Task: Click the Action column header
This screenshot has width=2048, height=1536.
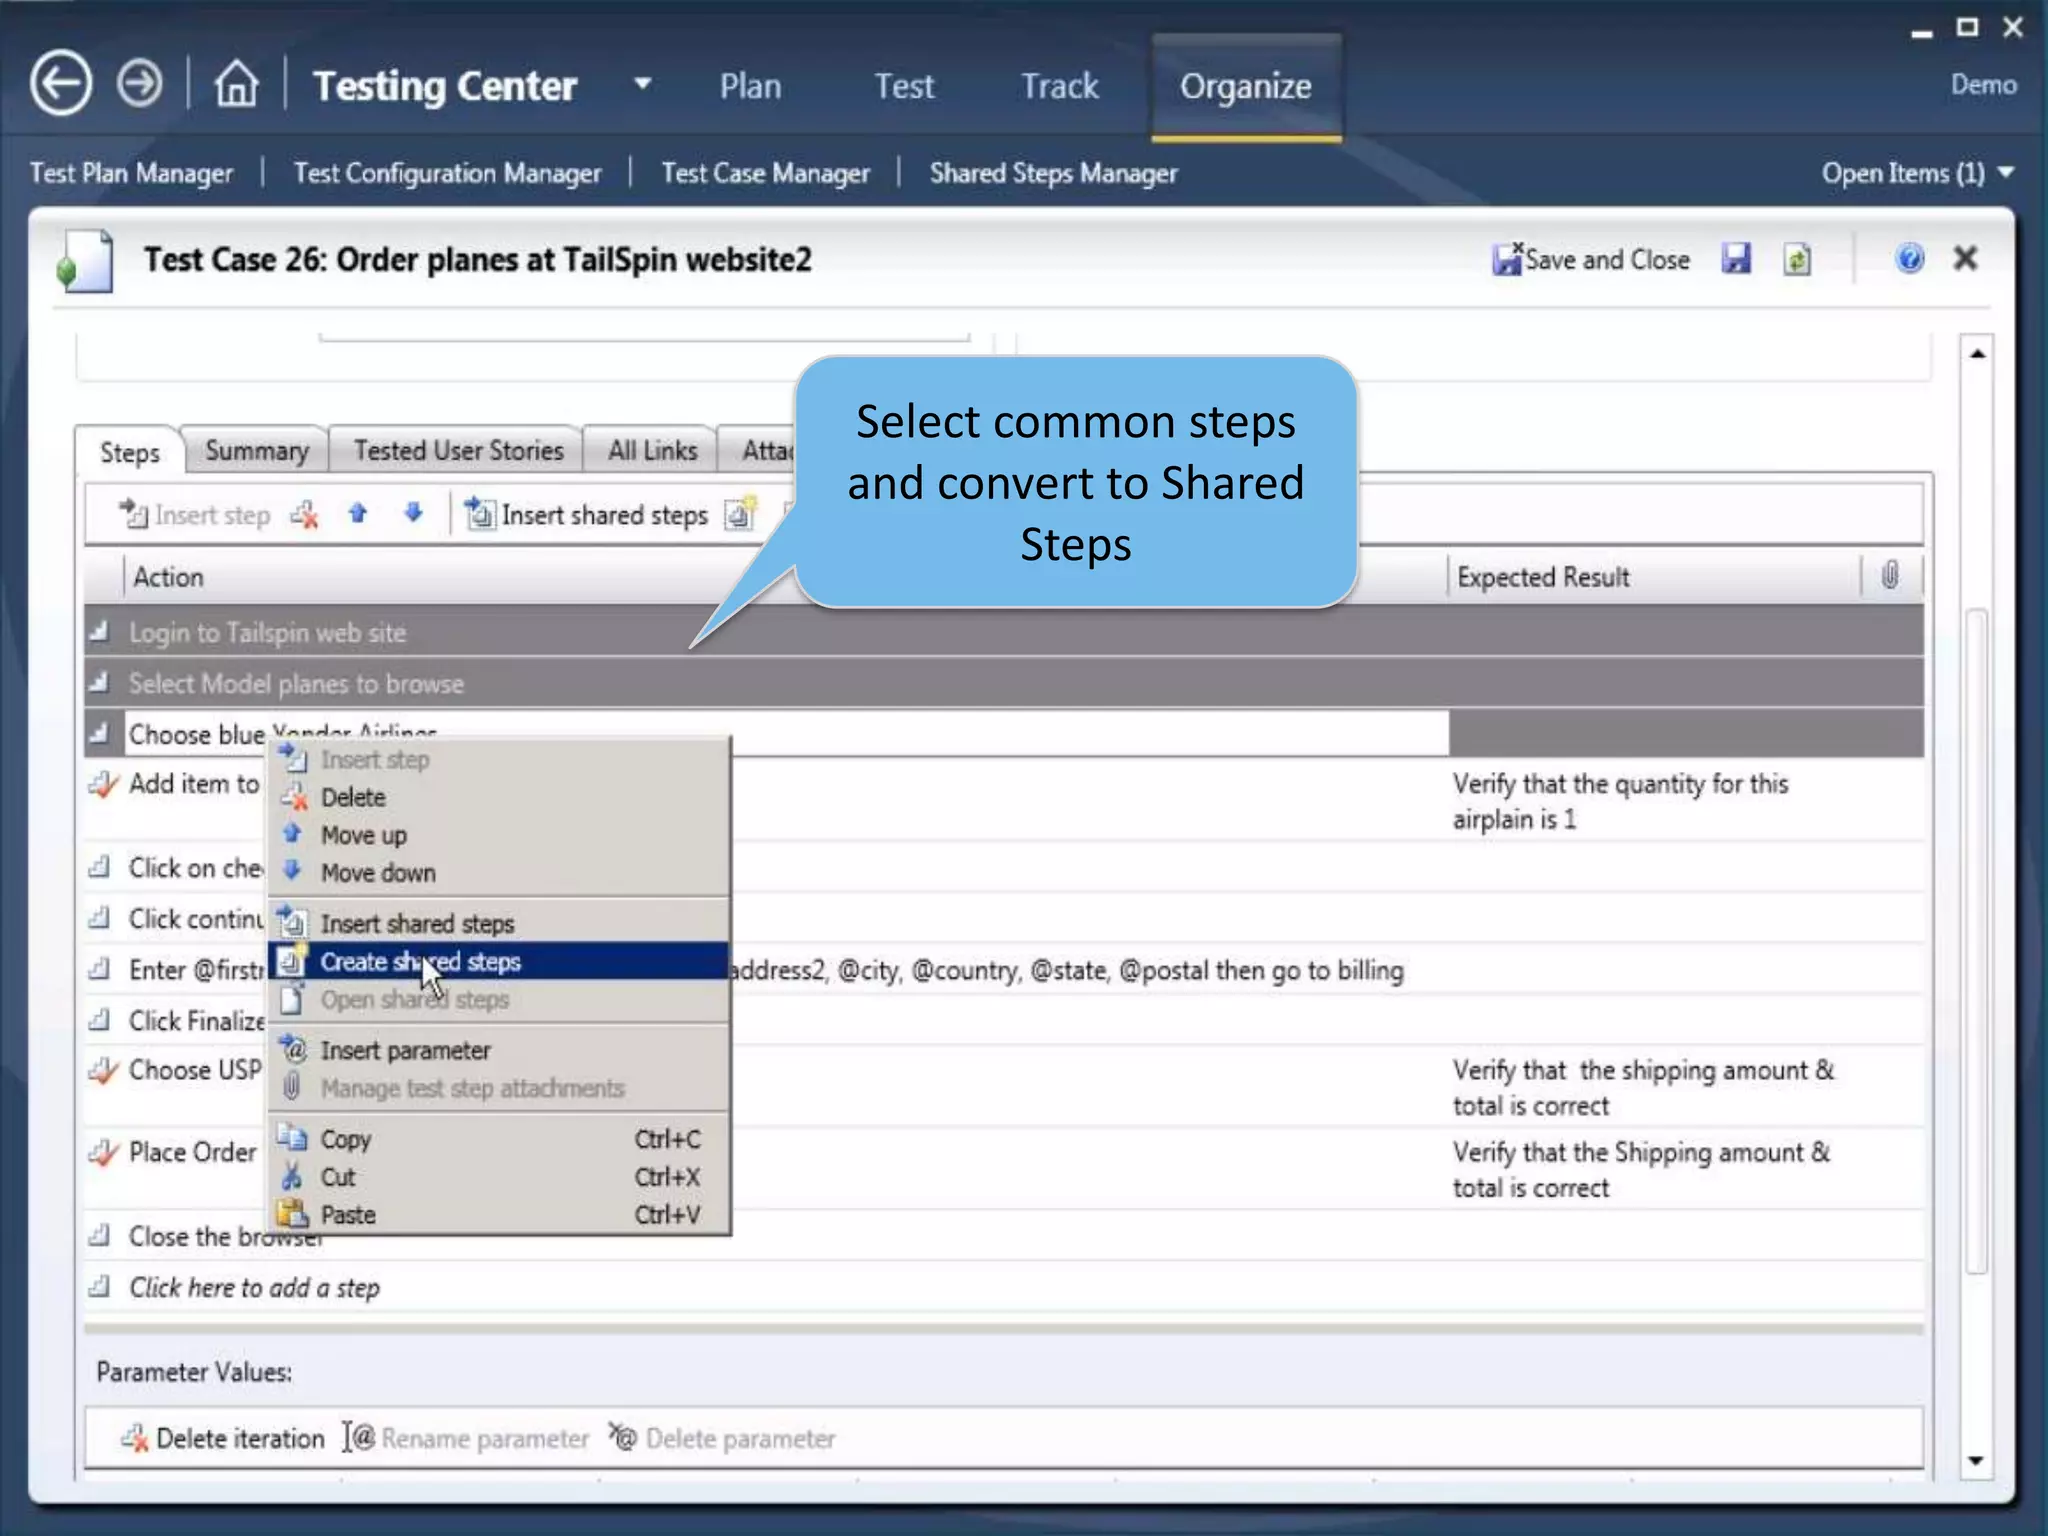Action: [x=168, y=577]
